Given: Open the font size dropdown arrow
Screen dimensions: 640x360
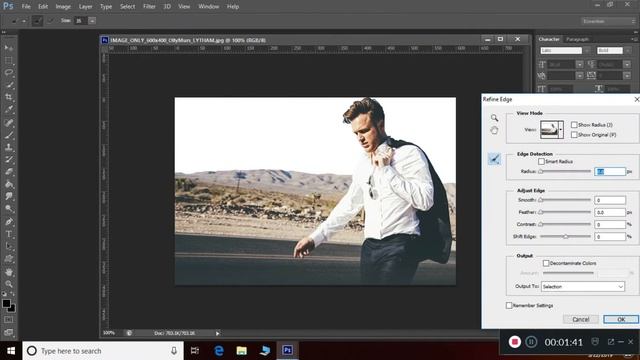Looking at the screenshot, I should (x=580, y=64).
